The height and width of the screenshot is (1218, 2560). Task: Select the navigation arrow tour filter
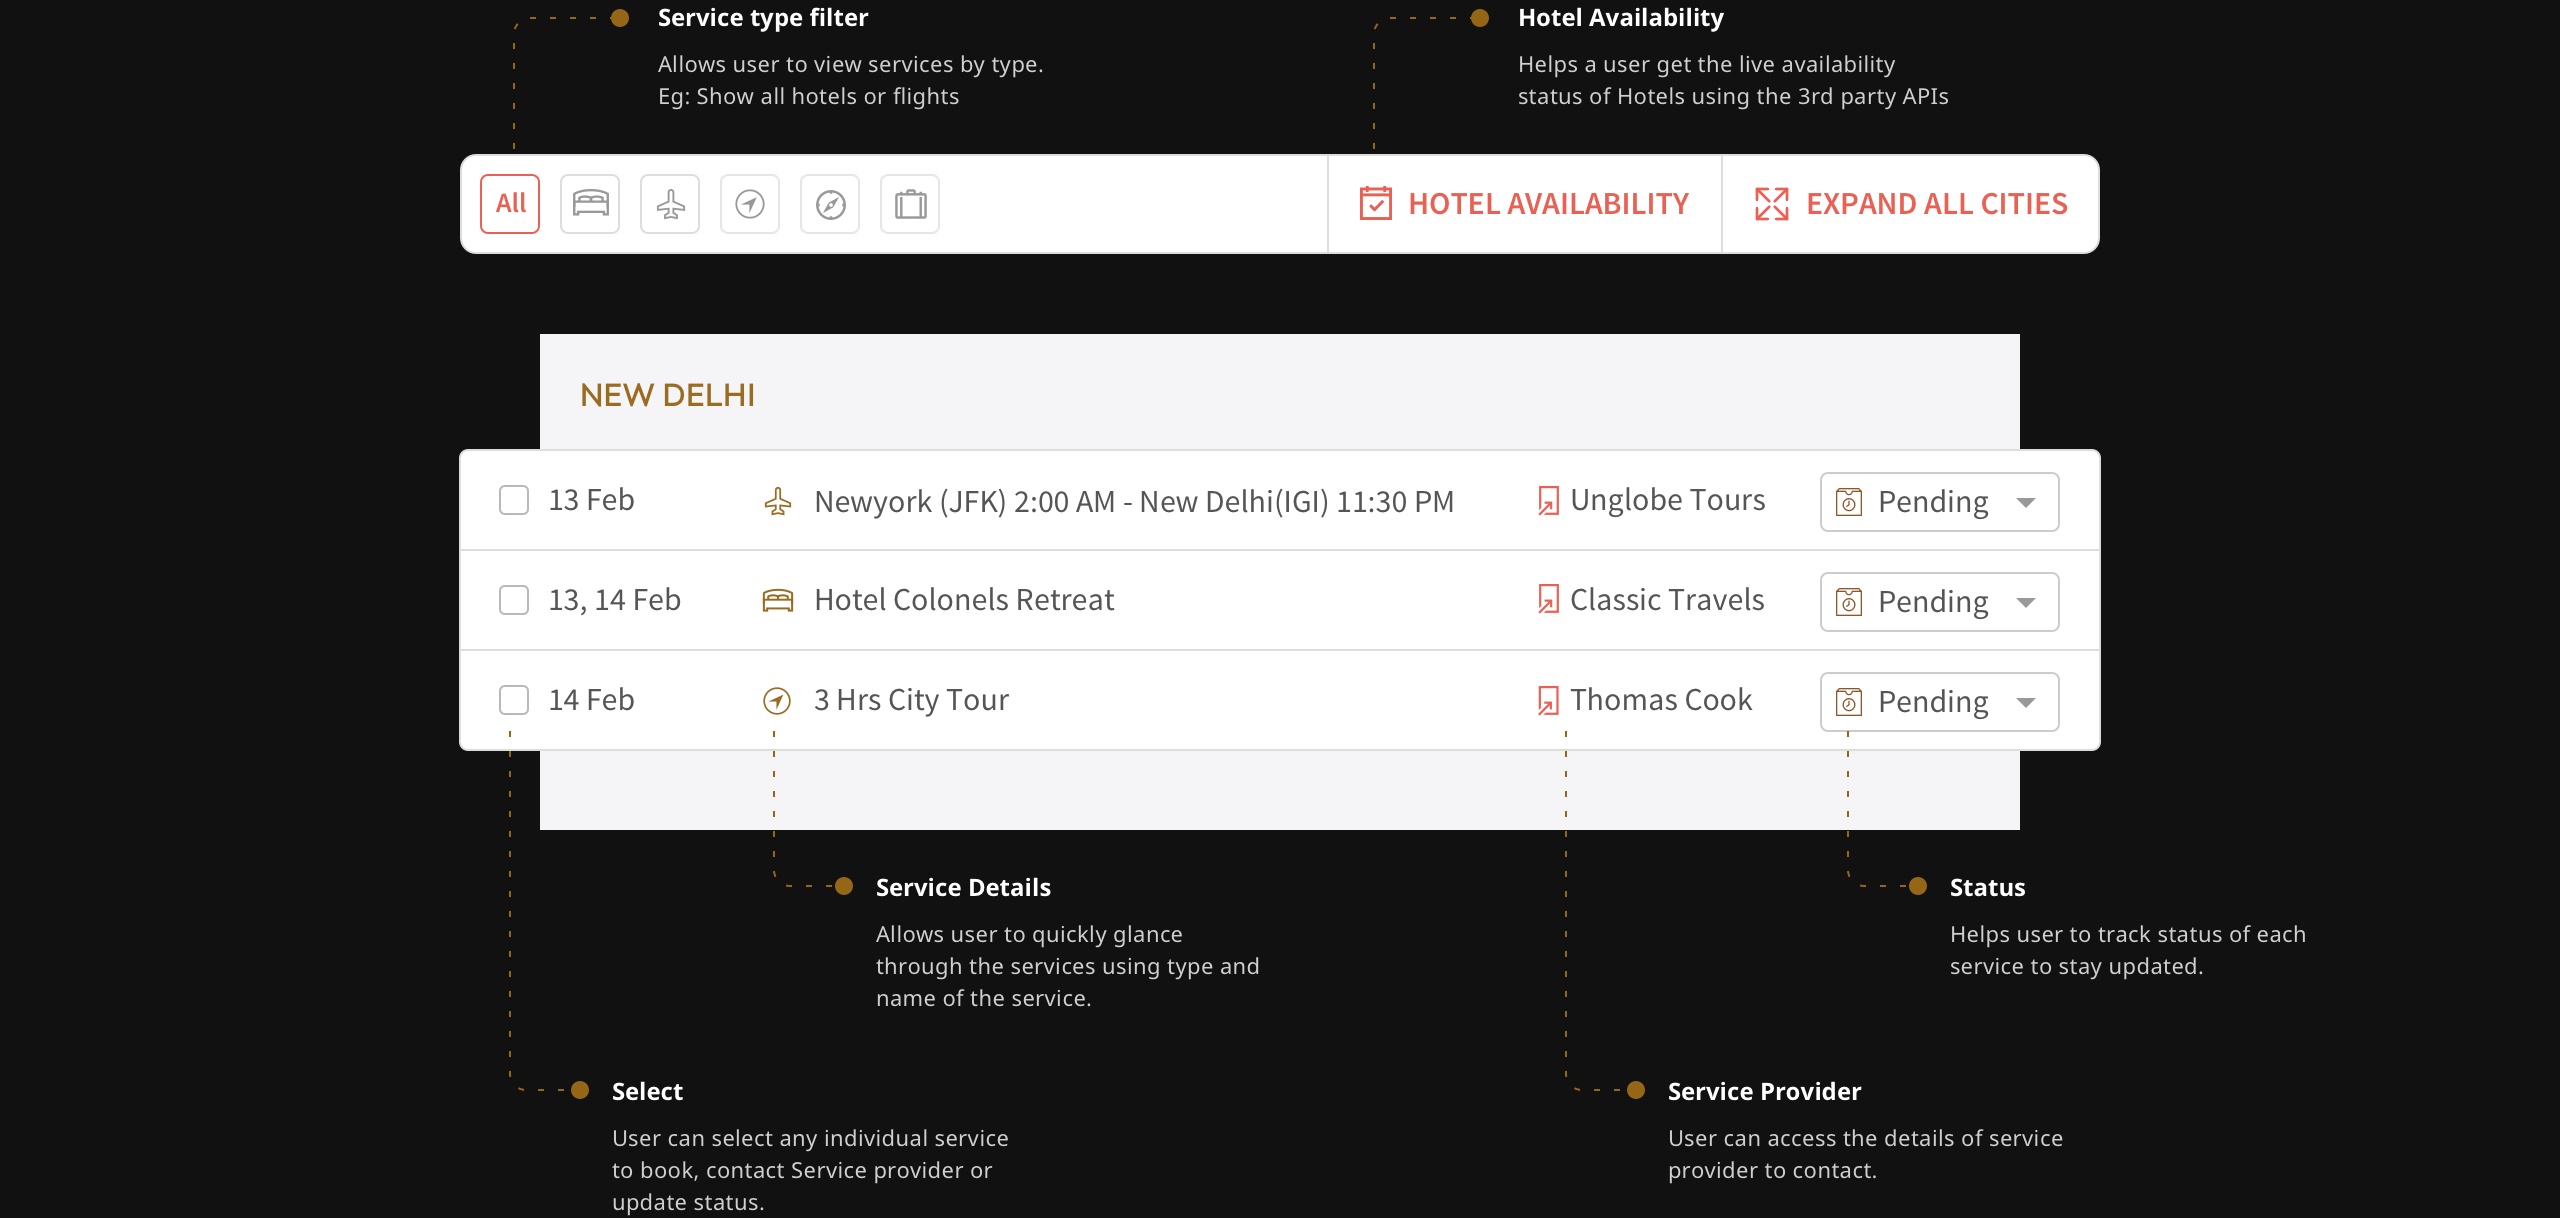pos(749,203)
